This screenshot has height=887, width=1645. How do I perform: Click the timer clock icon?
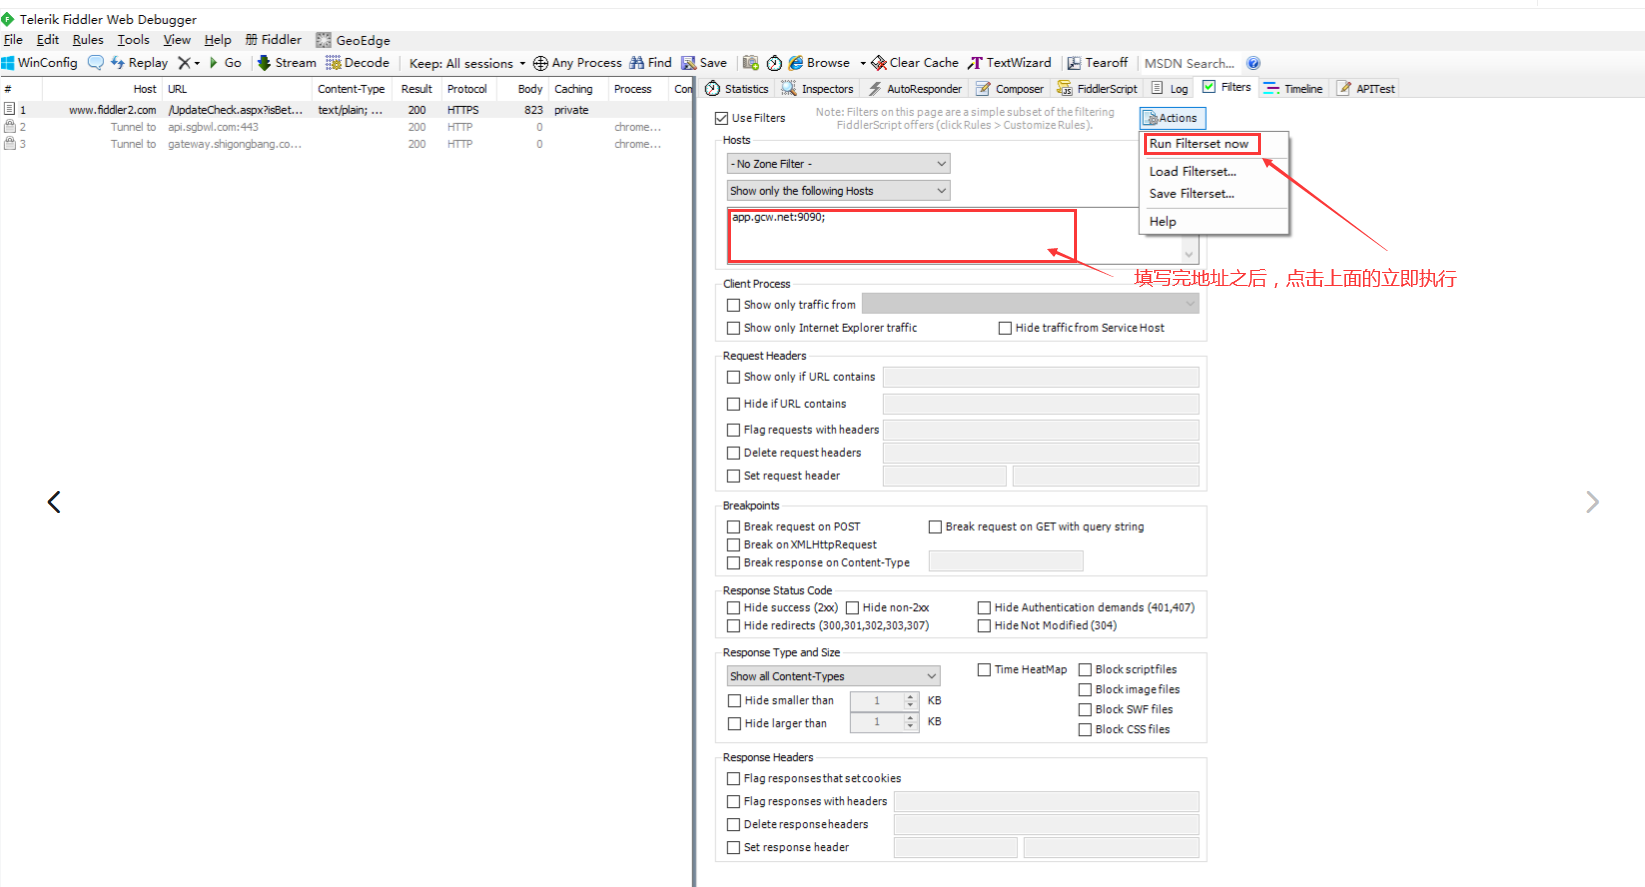[774, 62]
